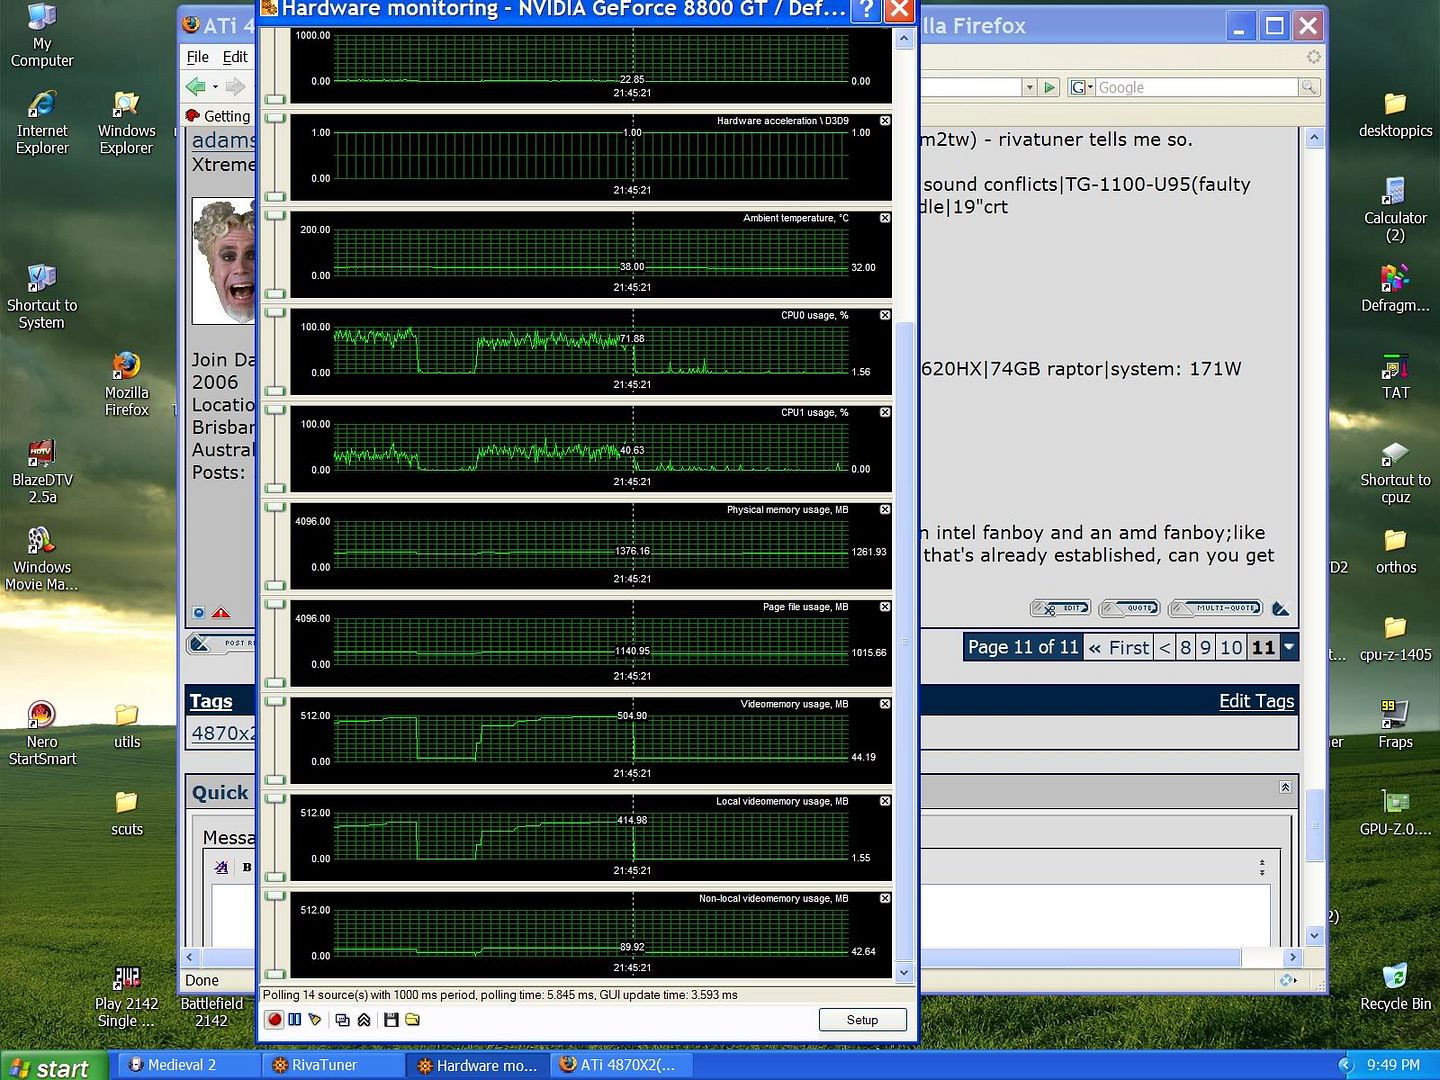Select the Nero StartSmart desktop icon
1440x1080 pixels.
point(42,733)
